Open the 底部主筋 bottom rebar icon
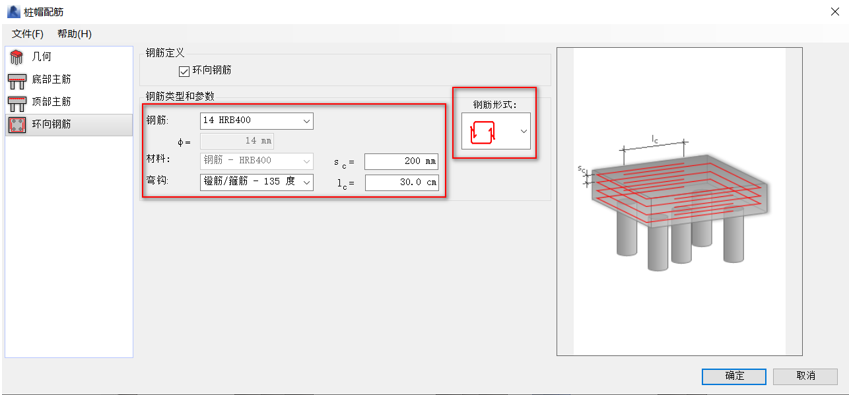 [x=17, y=80]
